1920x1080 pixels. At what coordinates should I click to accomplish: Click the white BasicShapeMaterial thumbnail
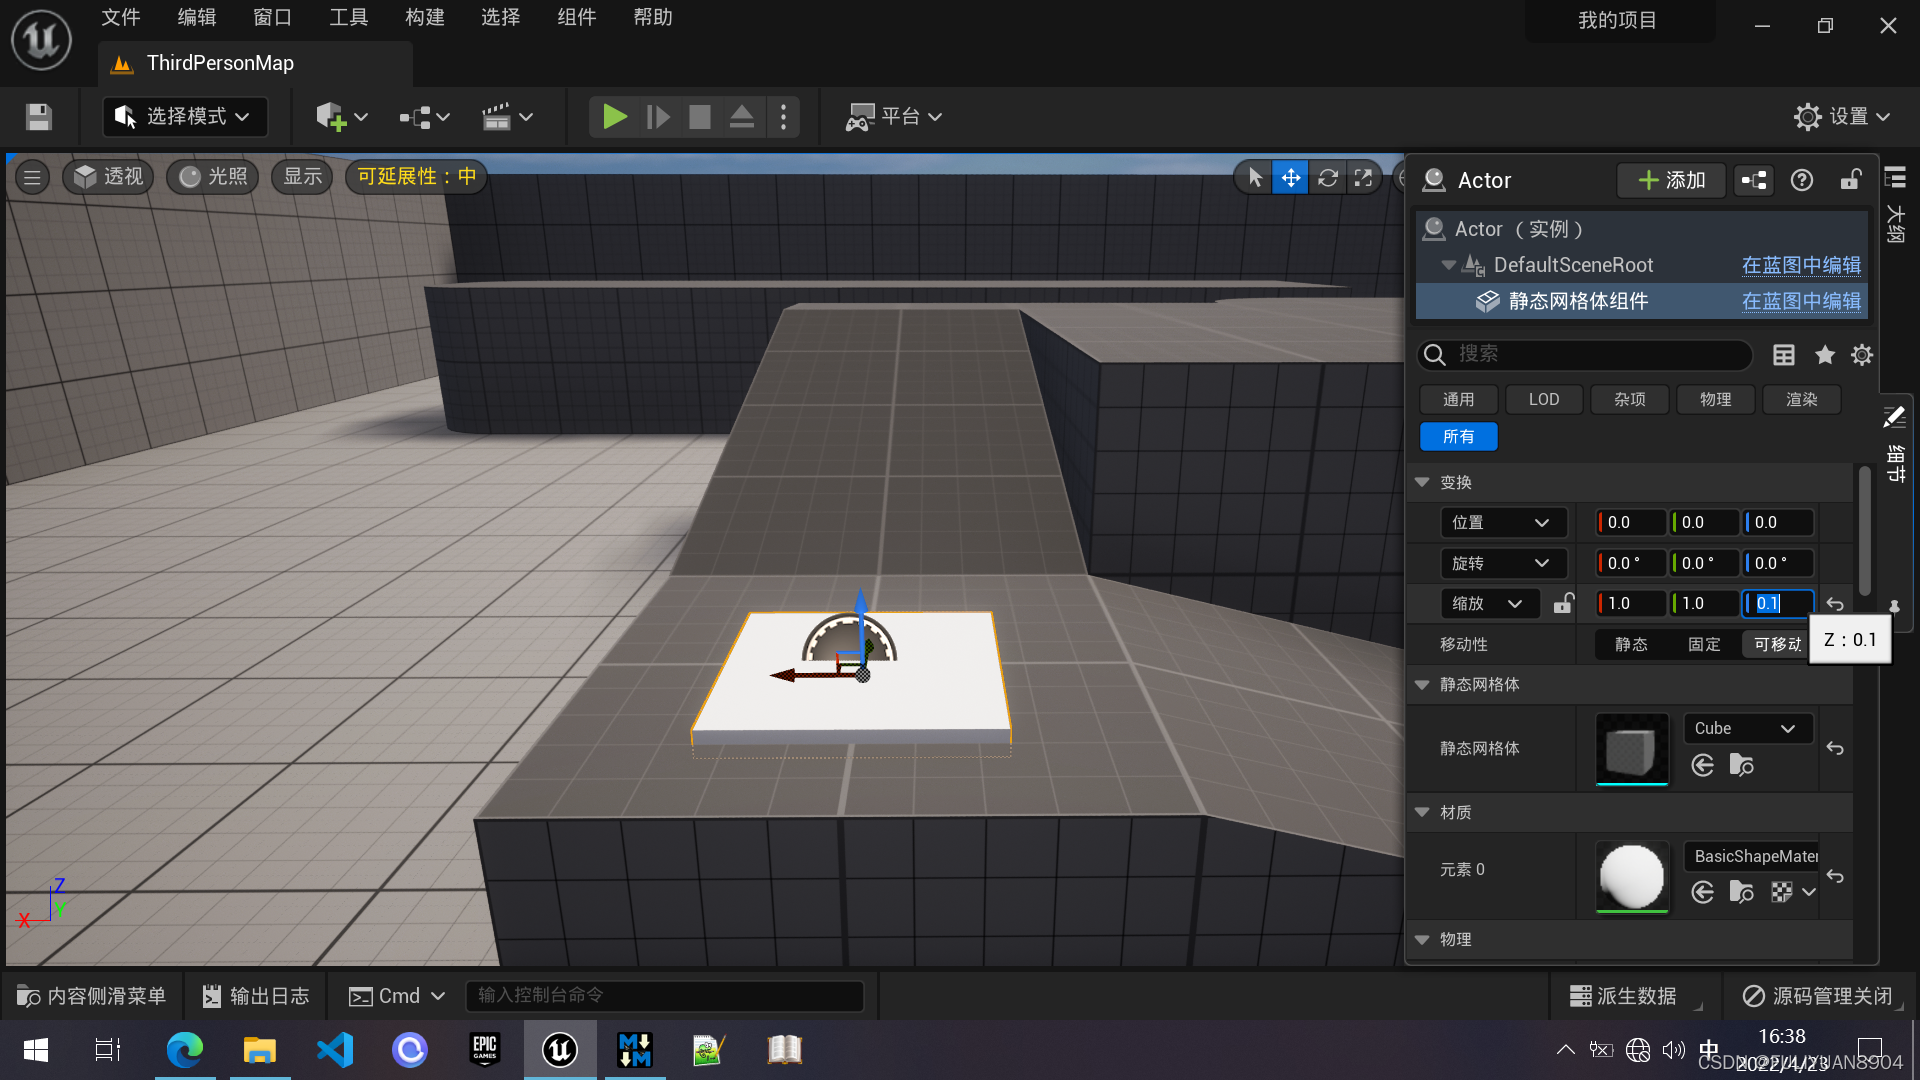coord(1632,876)
